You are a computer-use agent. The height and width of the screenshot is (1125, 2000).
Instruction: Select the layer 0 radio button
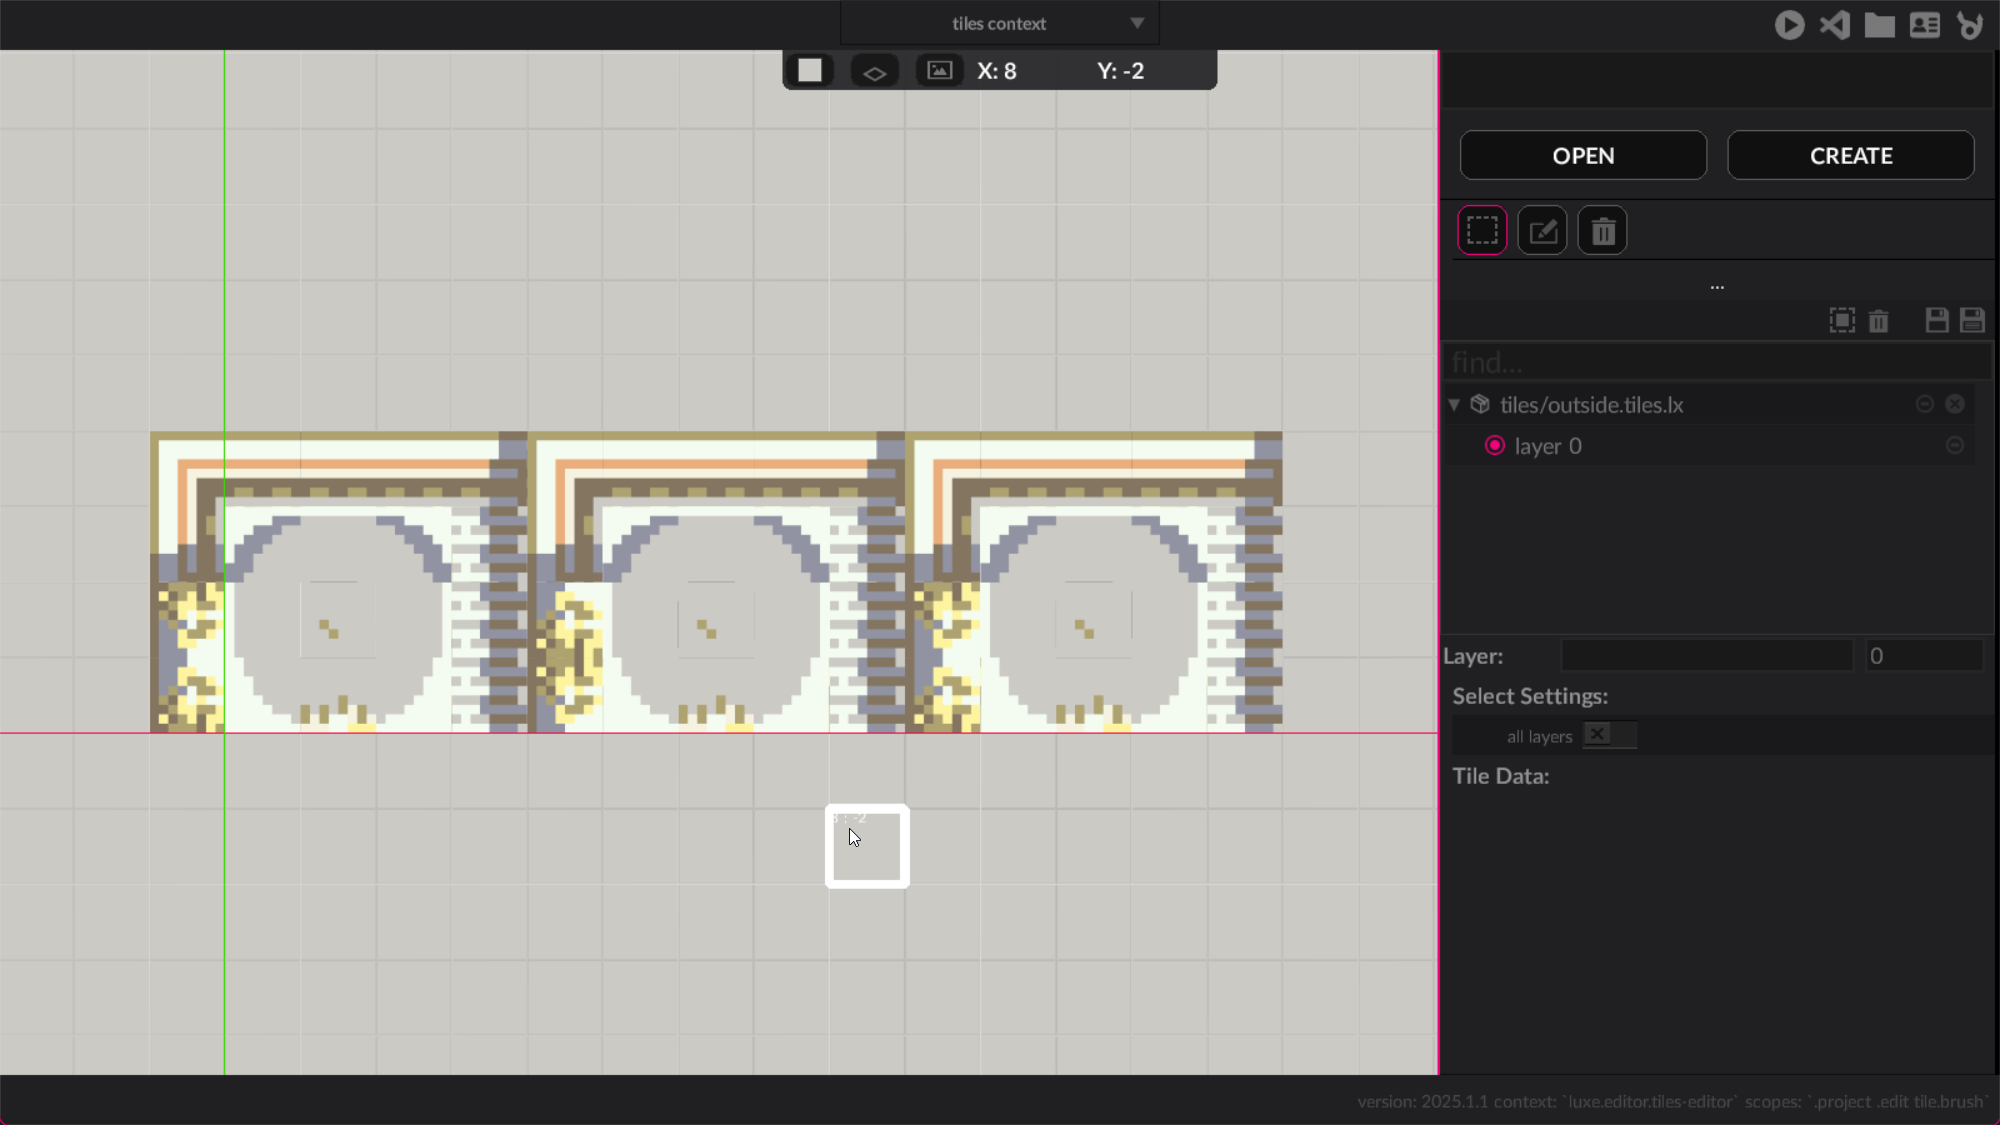coord(1495,446)
